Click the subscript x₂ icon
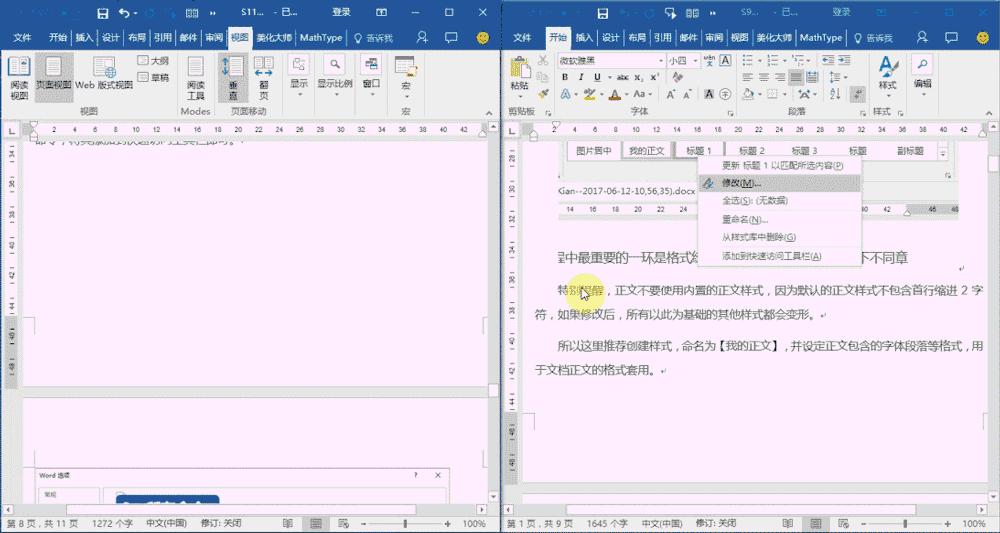This screenshot has height=533, width=1000. click(x=639, y=77)
